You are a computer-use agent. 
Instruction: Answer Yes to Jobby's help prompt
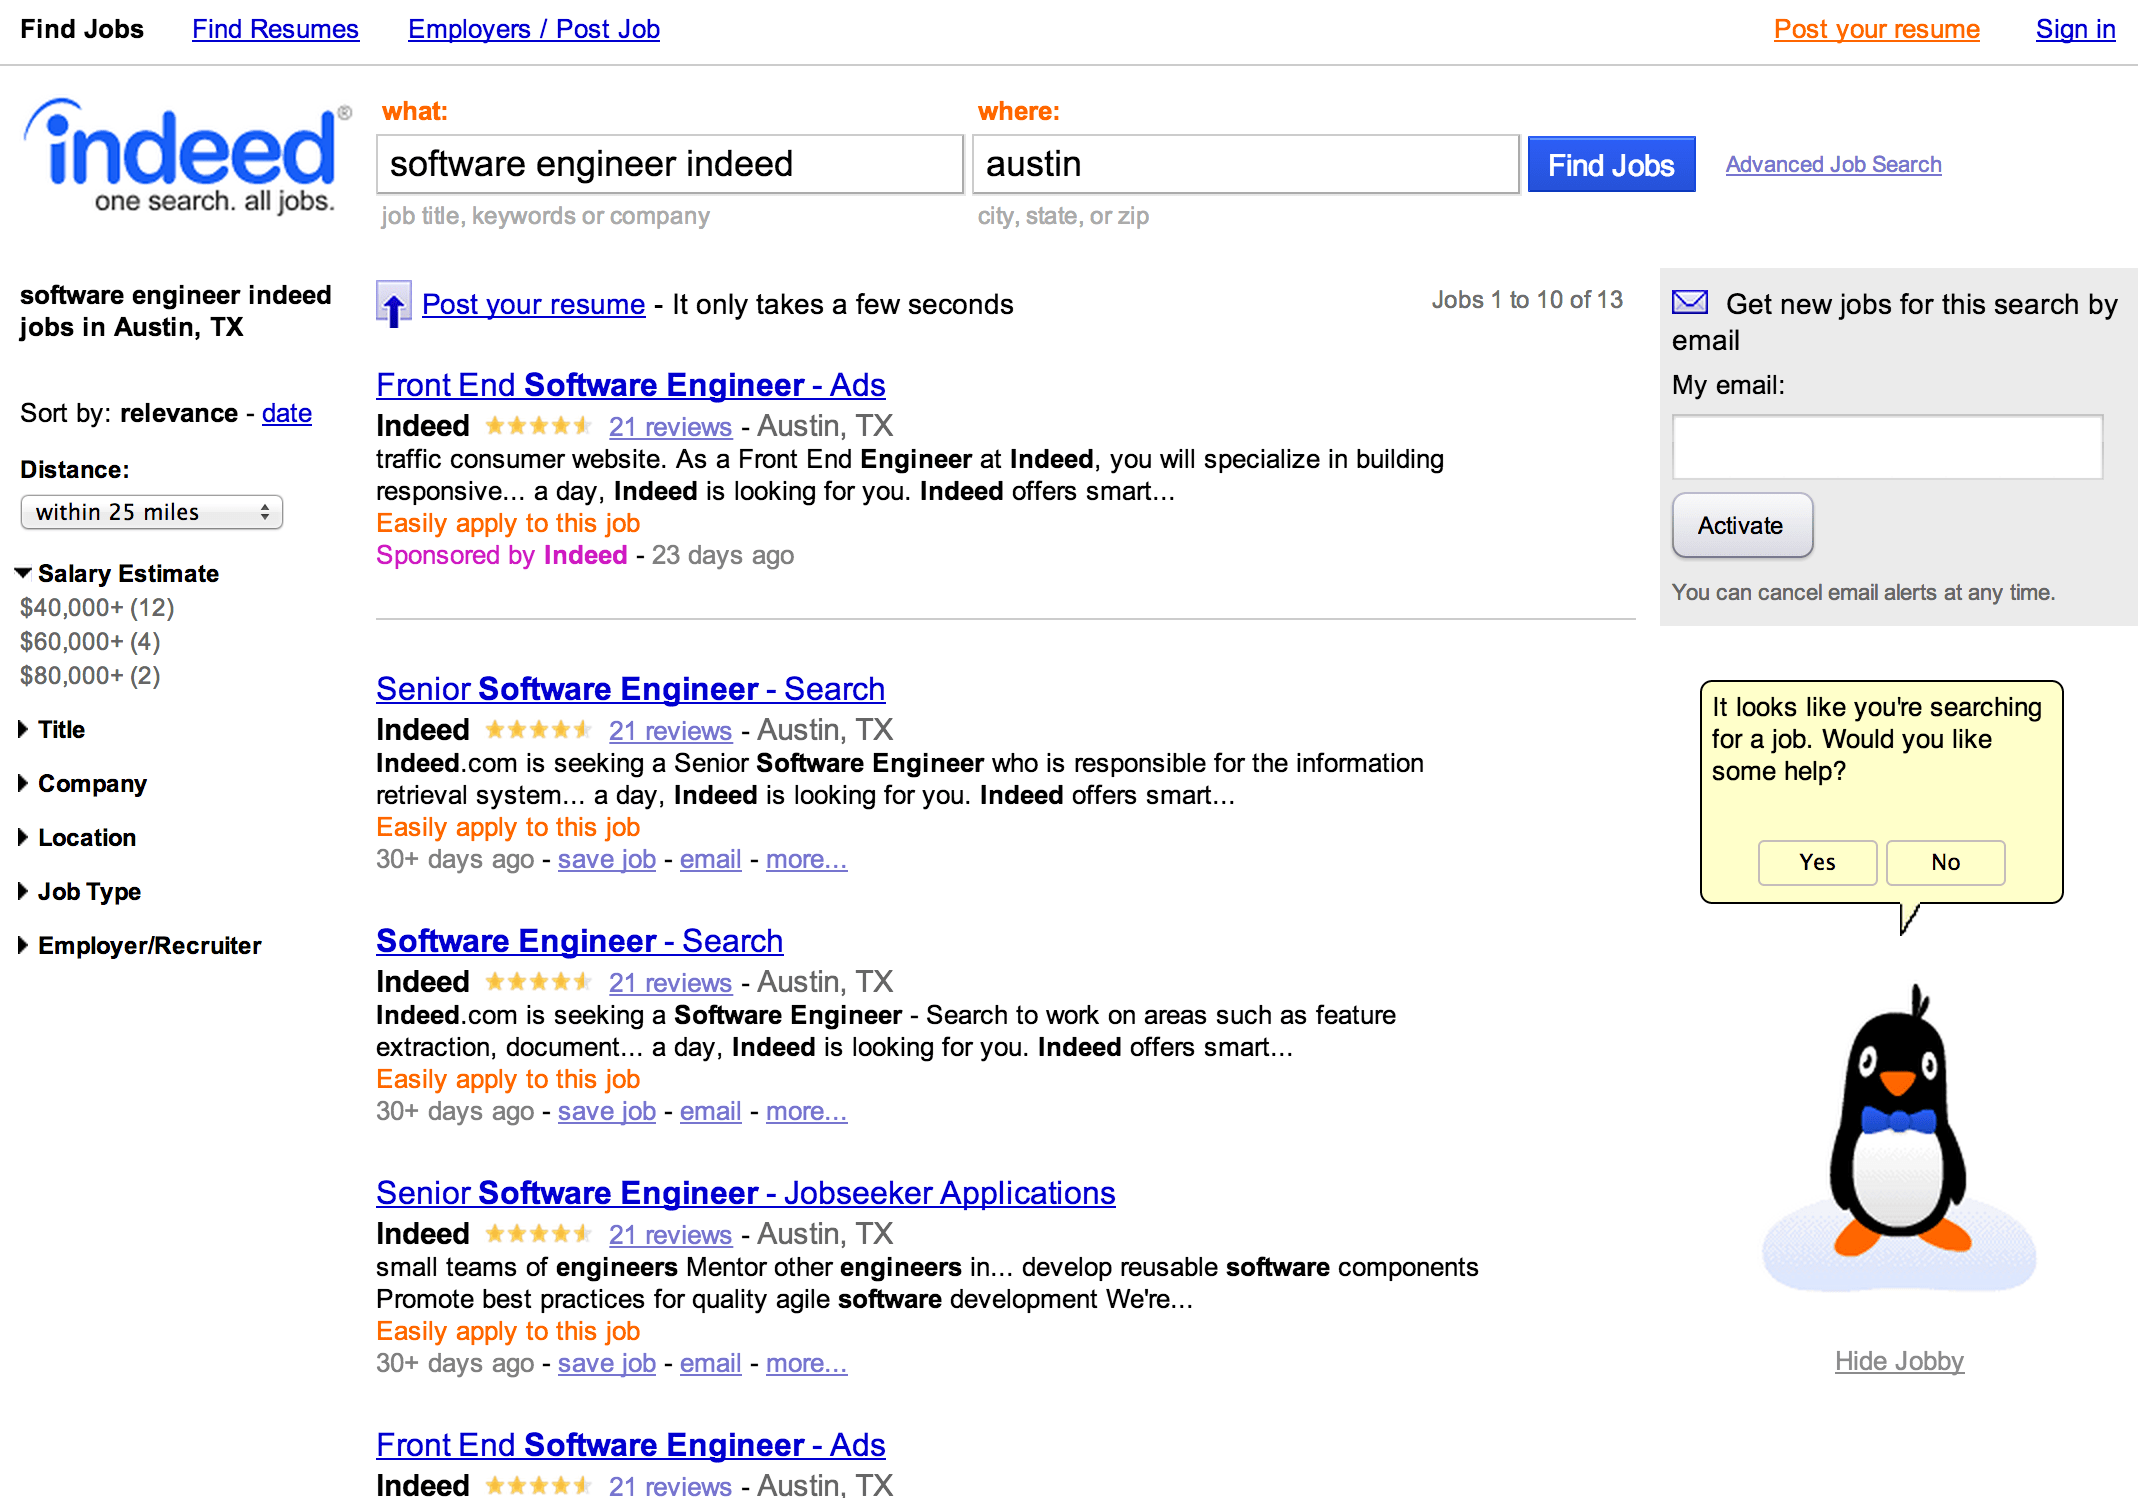pyautogui.click(x=1817, y=862)
